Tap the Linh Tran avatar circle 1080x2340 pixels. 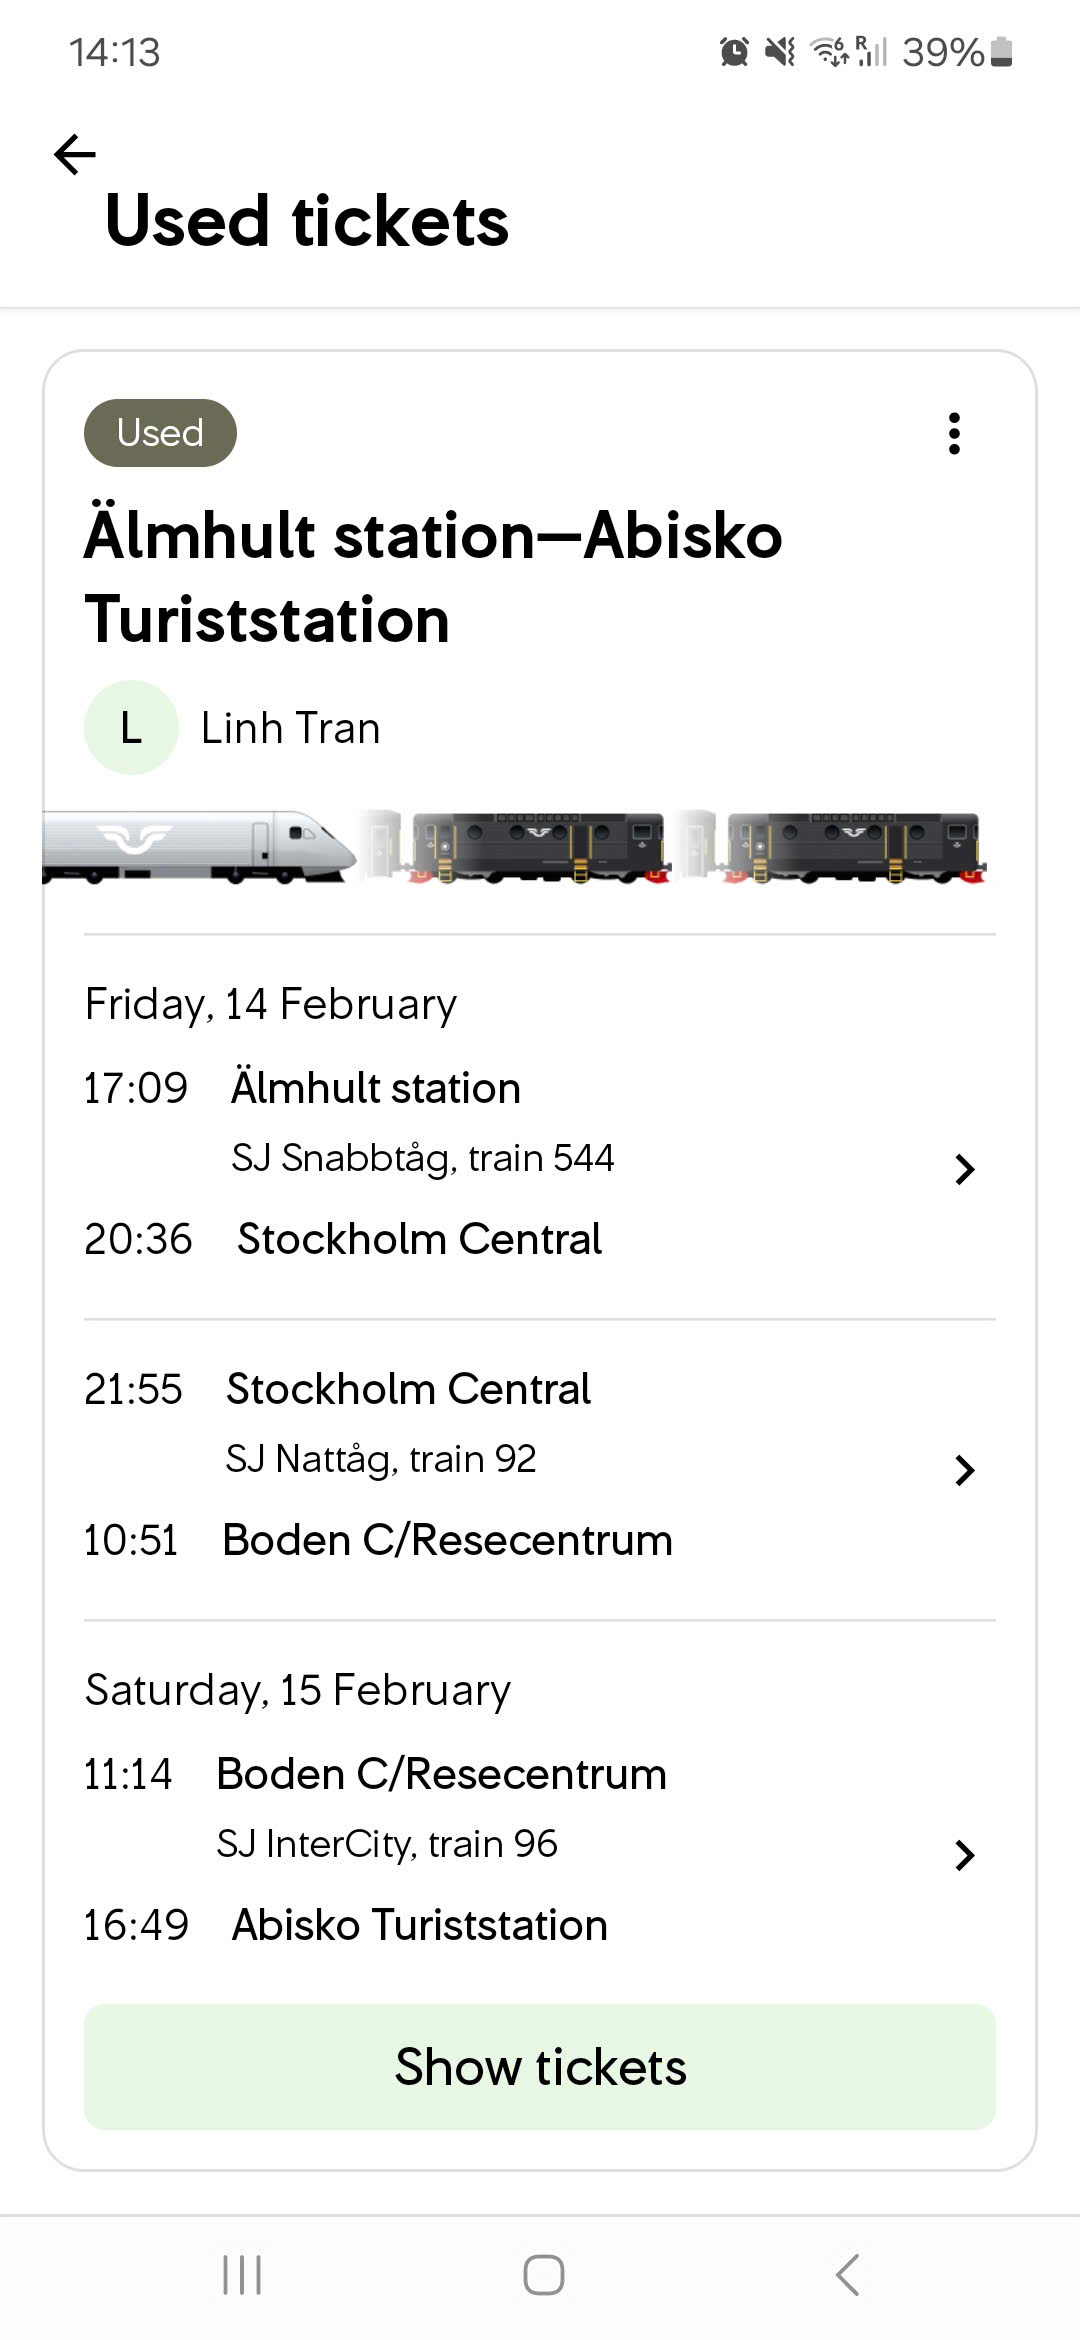[131, 728]
